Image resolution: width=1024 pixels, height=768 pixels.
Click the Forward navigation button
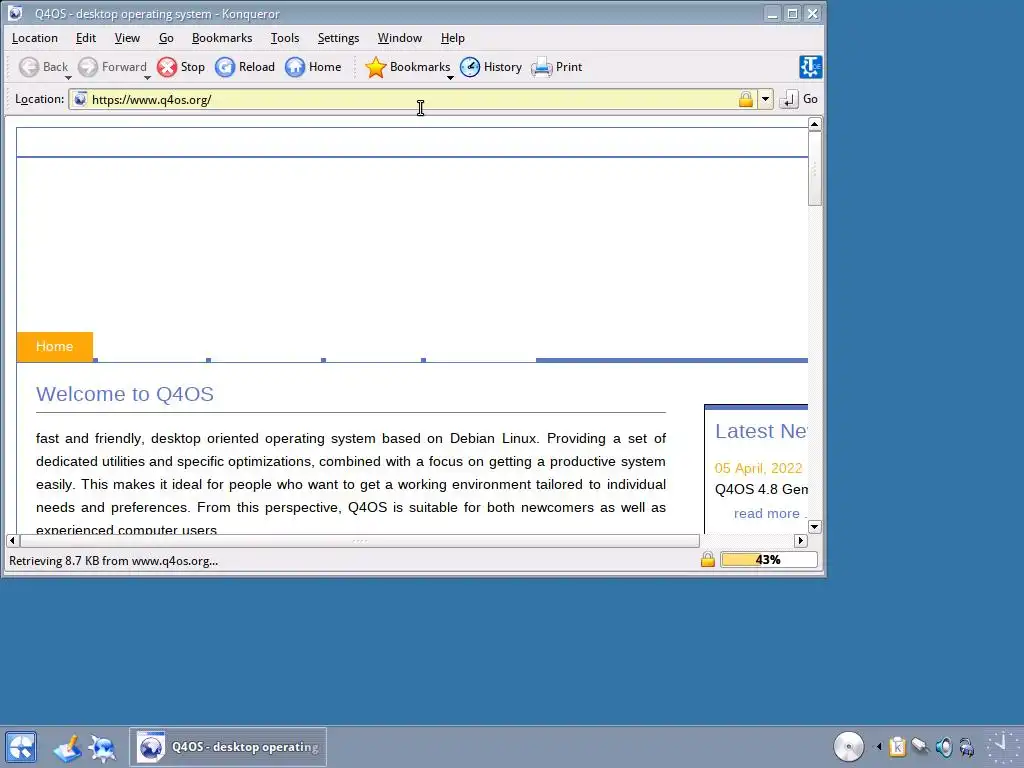click(x=112, y=67)
